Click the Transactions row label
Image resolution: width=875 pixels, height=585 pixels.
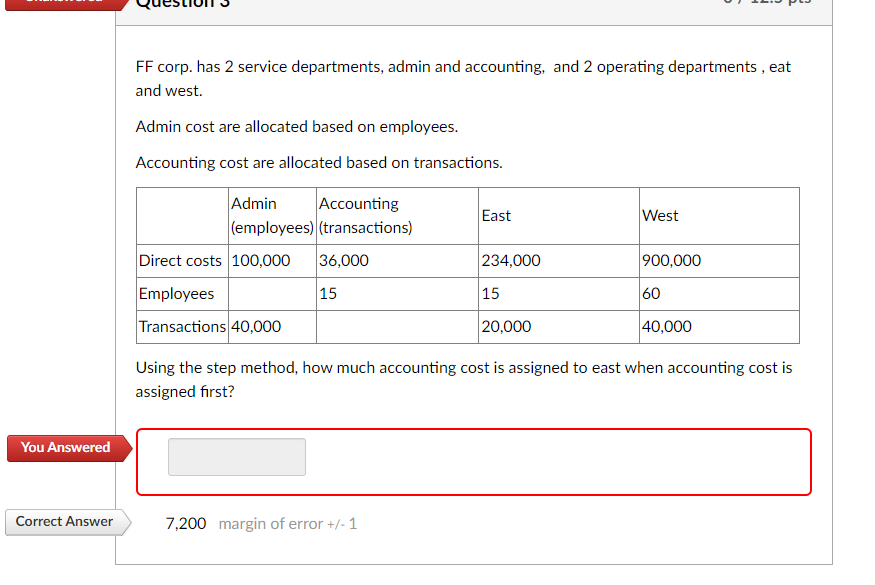pyautogui.click(x=179, y=326)
